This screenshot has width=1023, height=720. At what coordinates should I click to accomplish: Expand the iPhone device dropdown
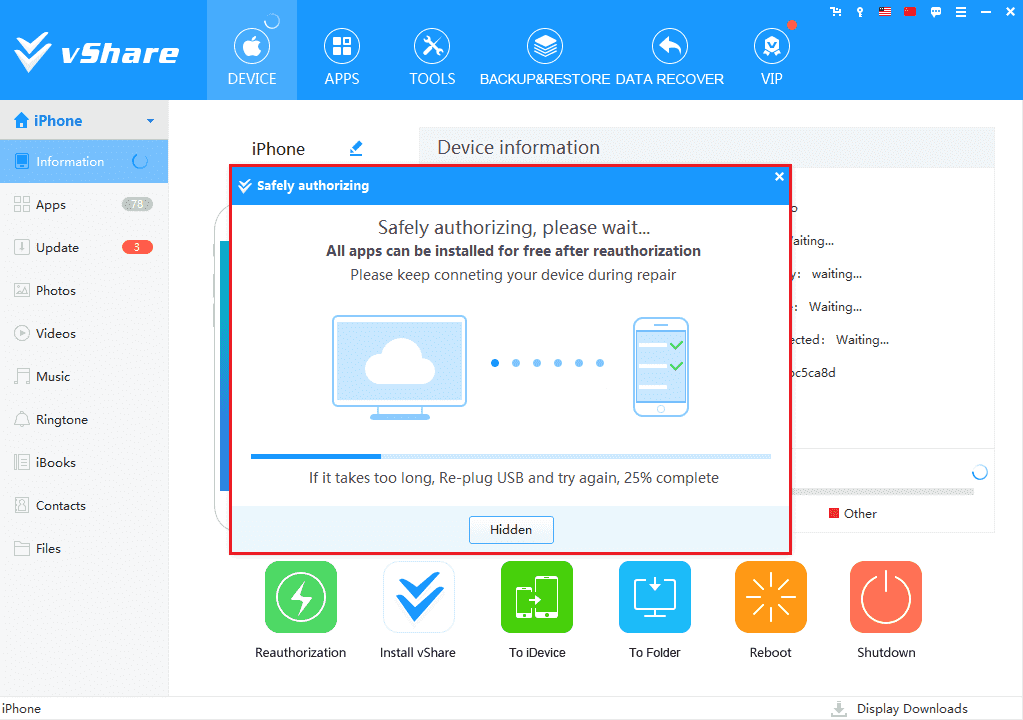(x=150, y=121)
